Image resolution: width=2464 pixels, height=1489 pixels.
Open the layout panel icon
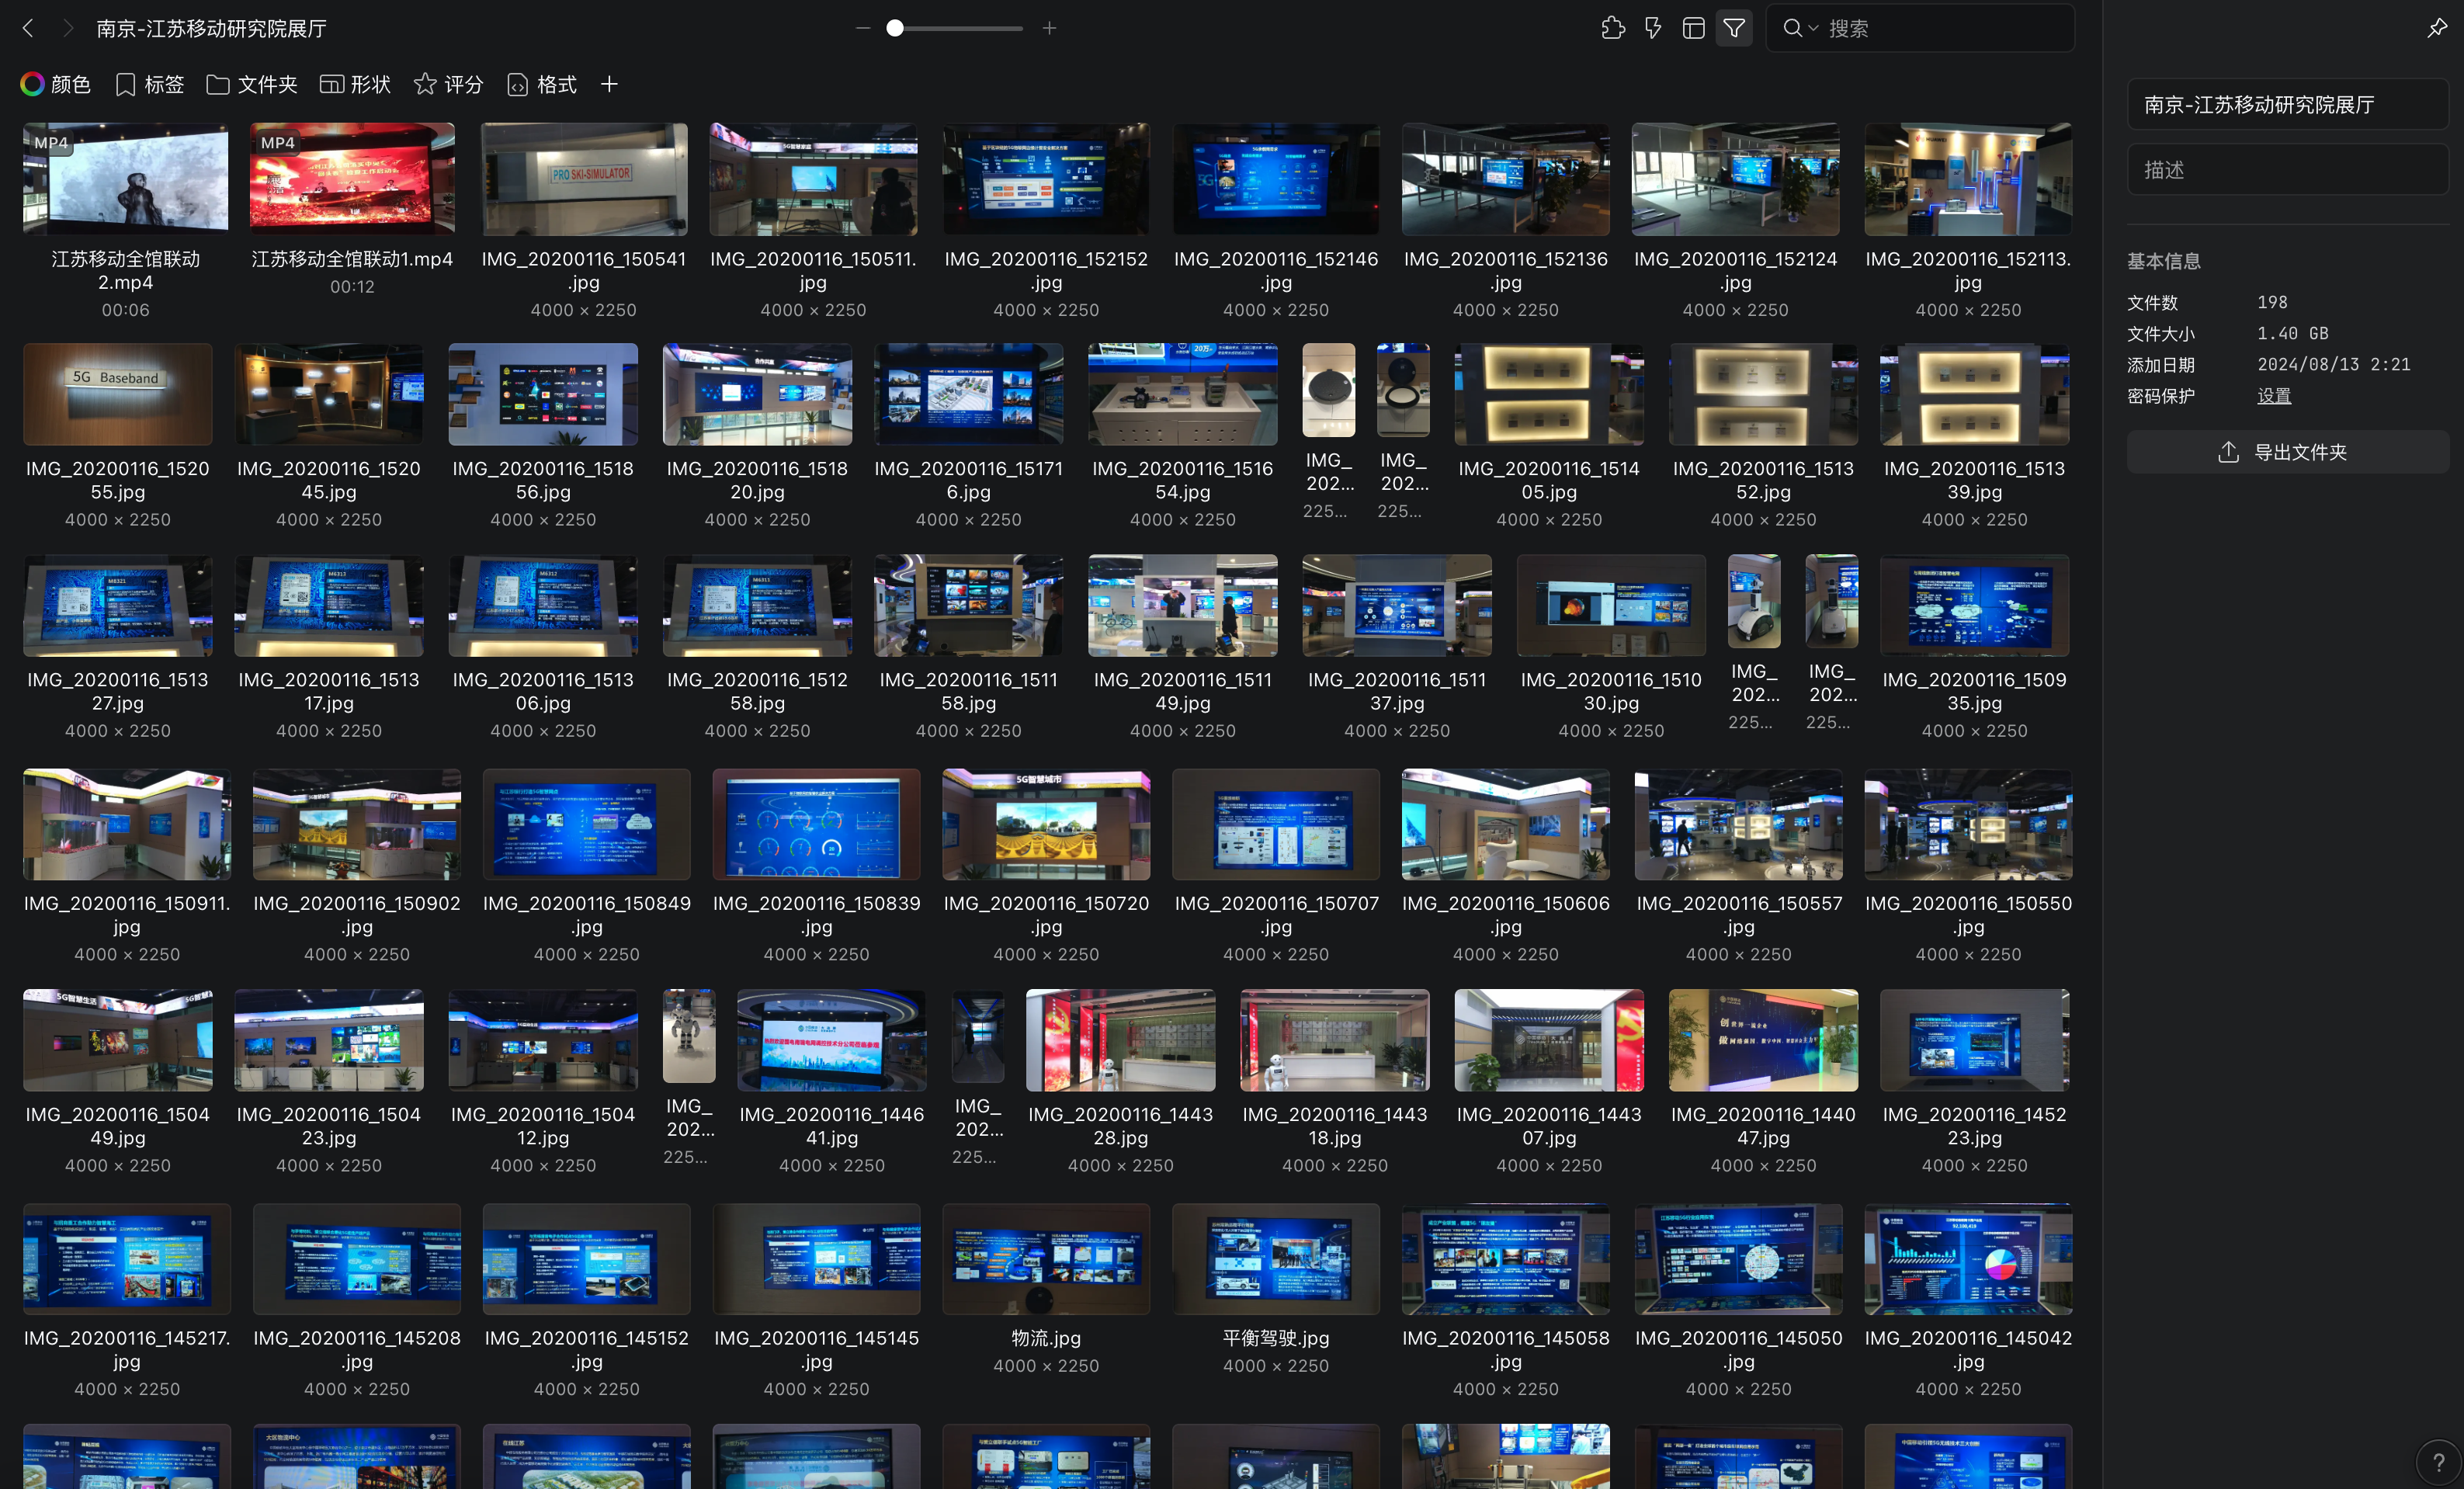1693,28
